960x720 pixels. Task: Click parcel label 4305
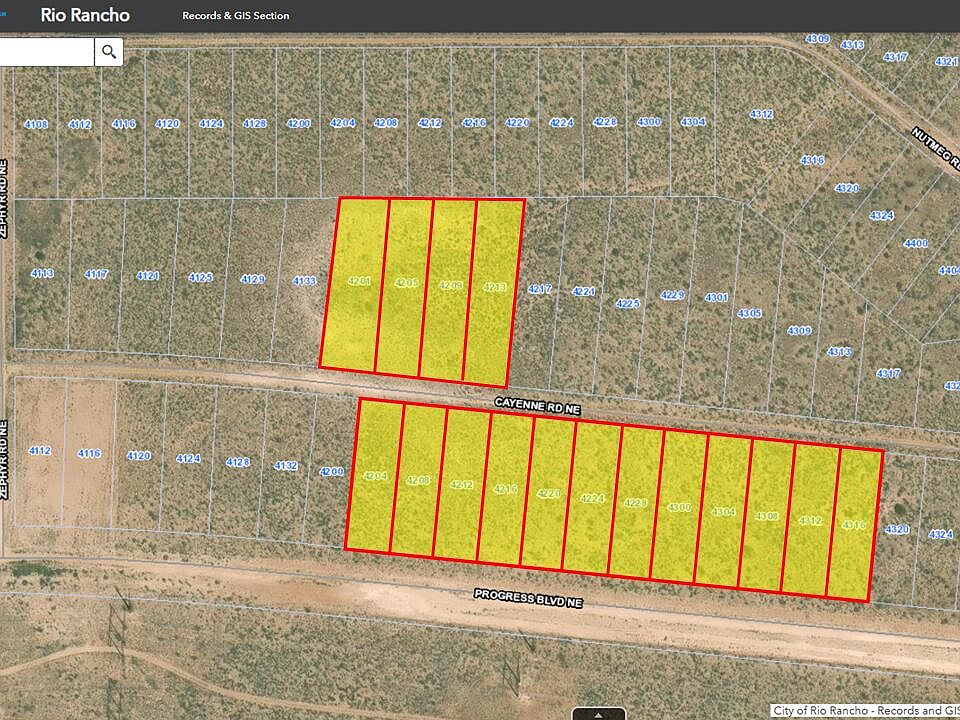[x=749, y=313]
